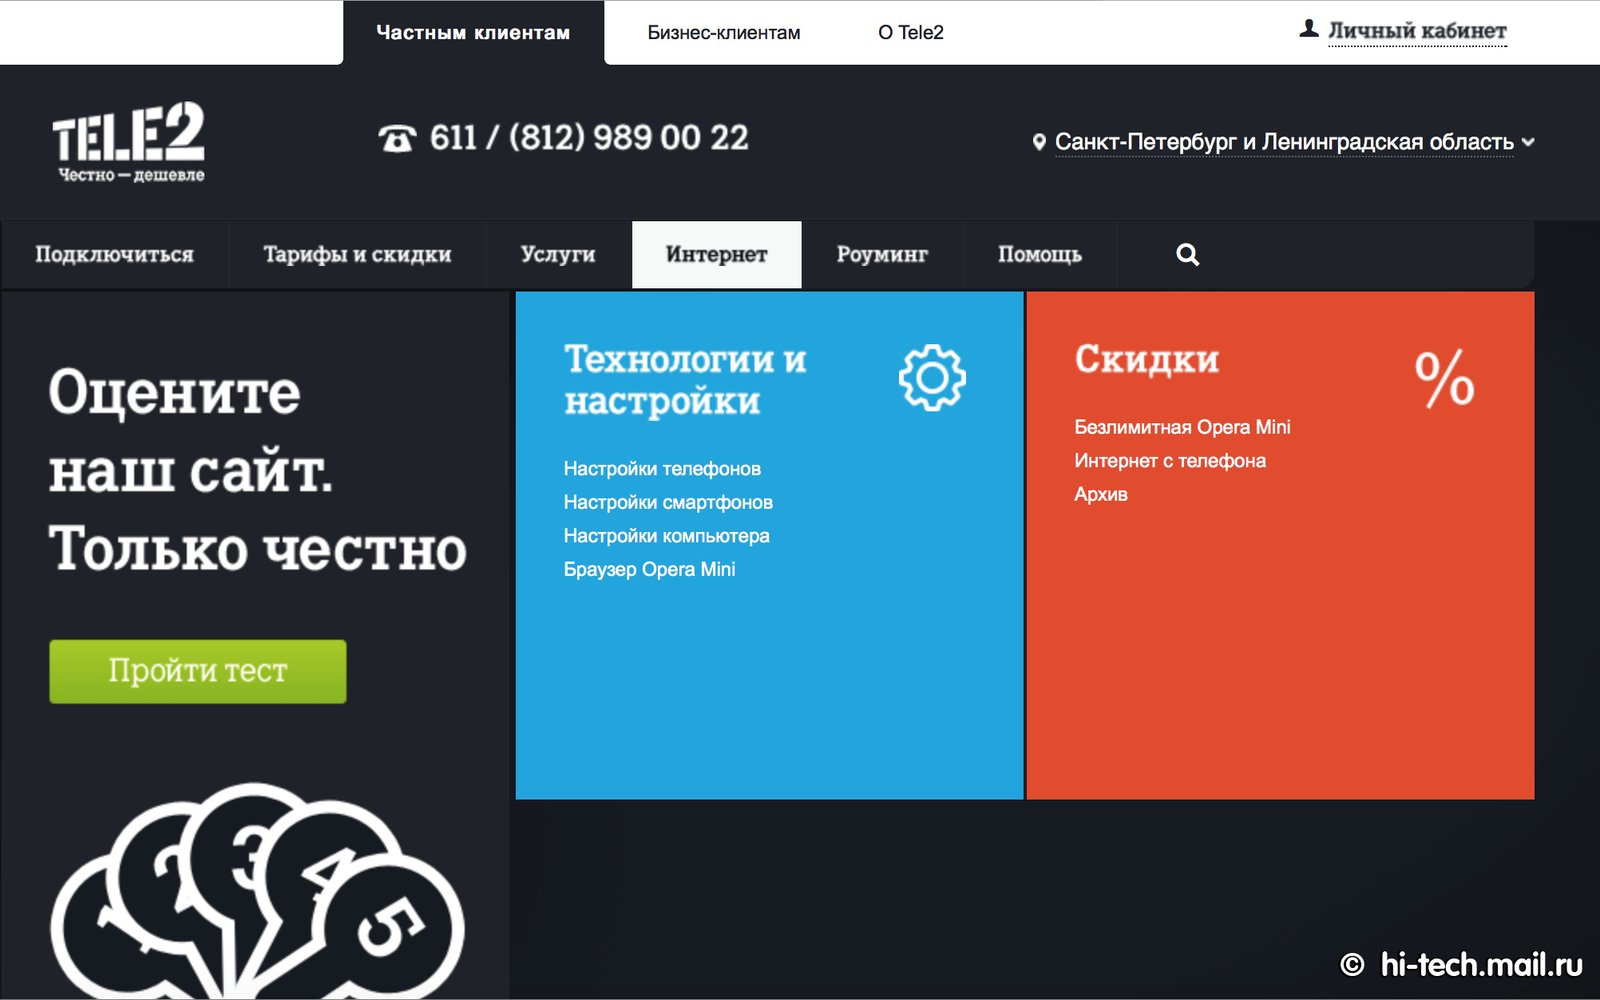Switch to the Частным клиентам tab
The width and height of the screenshot is (1600, 1000).
[x=473, y=33]
